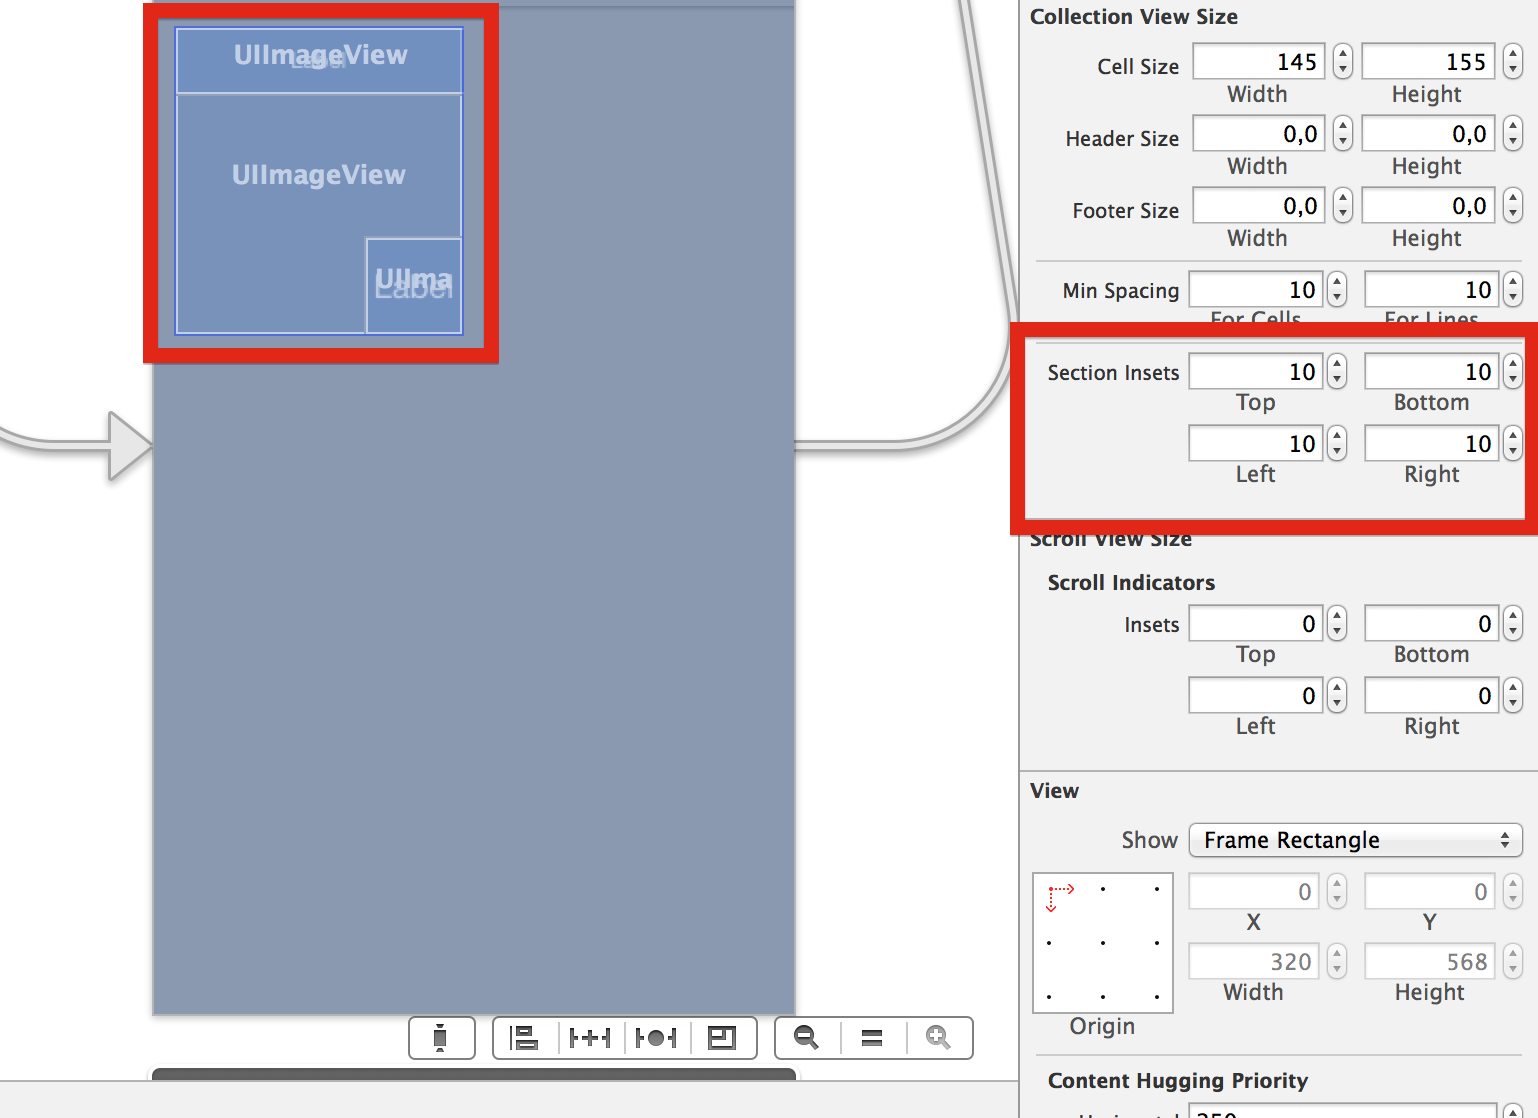This screenshot has width=1538, height=1118.
Task: Use stepper beside Footer Size Height
Action: (1513, 206)
